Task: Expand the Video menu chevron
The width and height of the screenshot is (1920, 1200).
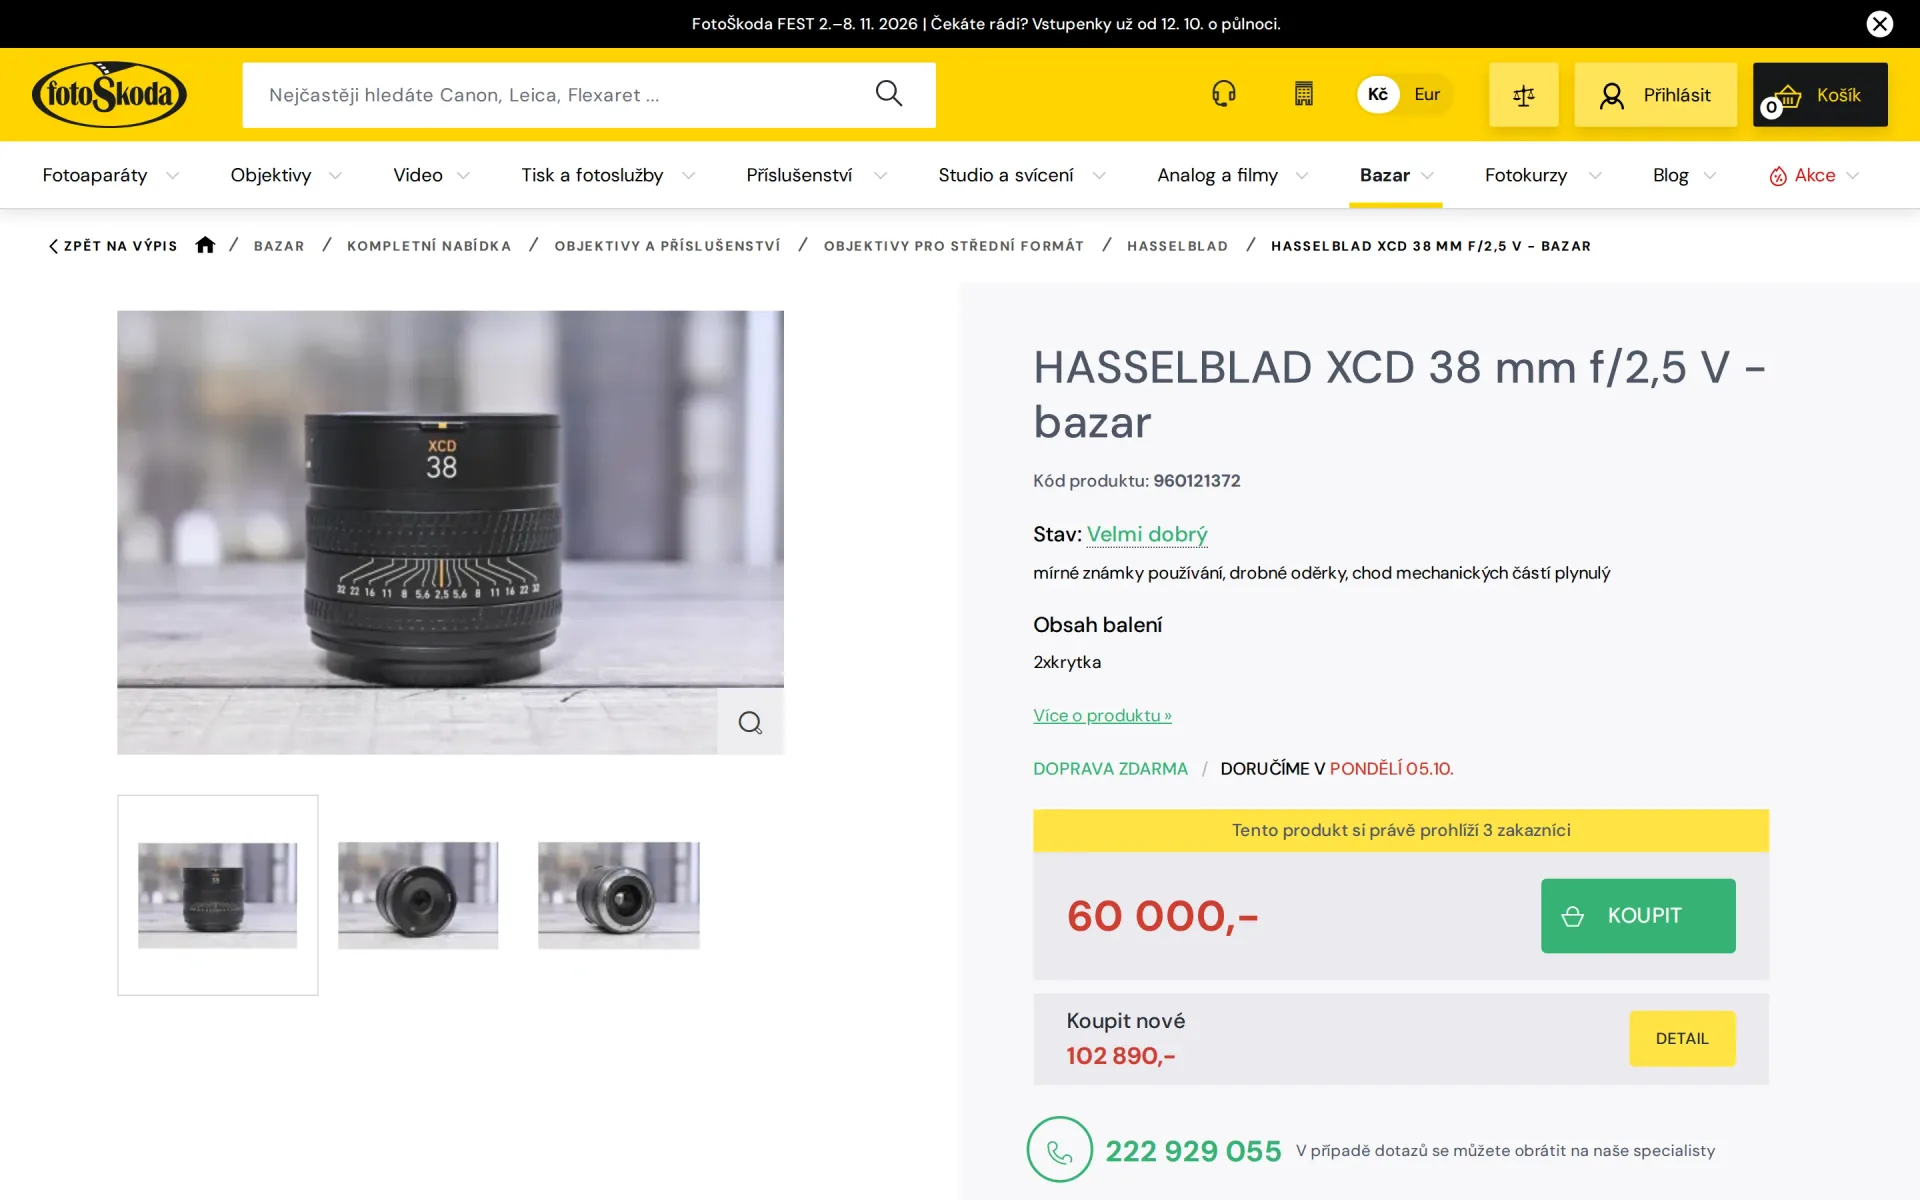Action: (x=463, y=176)
